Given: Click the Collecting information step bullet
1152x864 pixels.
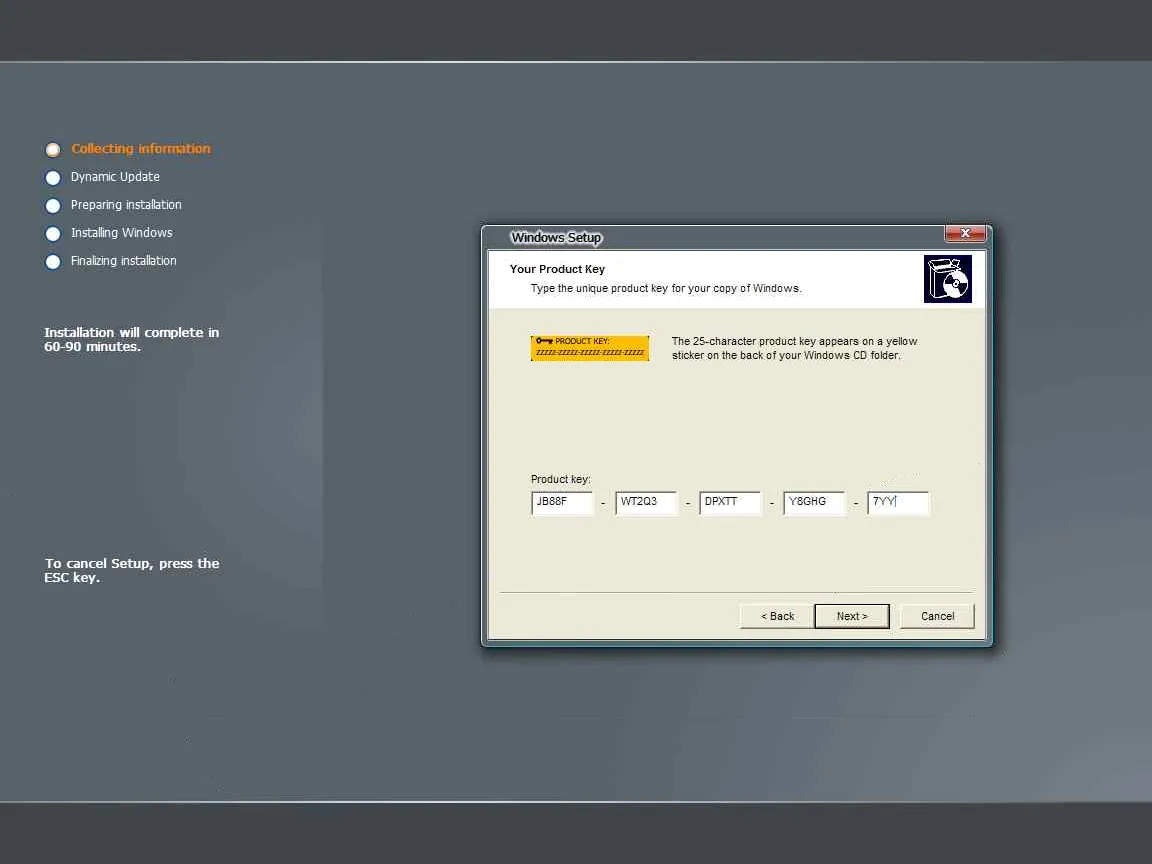Looking at the screenshot, I should tap(53, 150).
